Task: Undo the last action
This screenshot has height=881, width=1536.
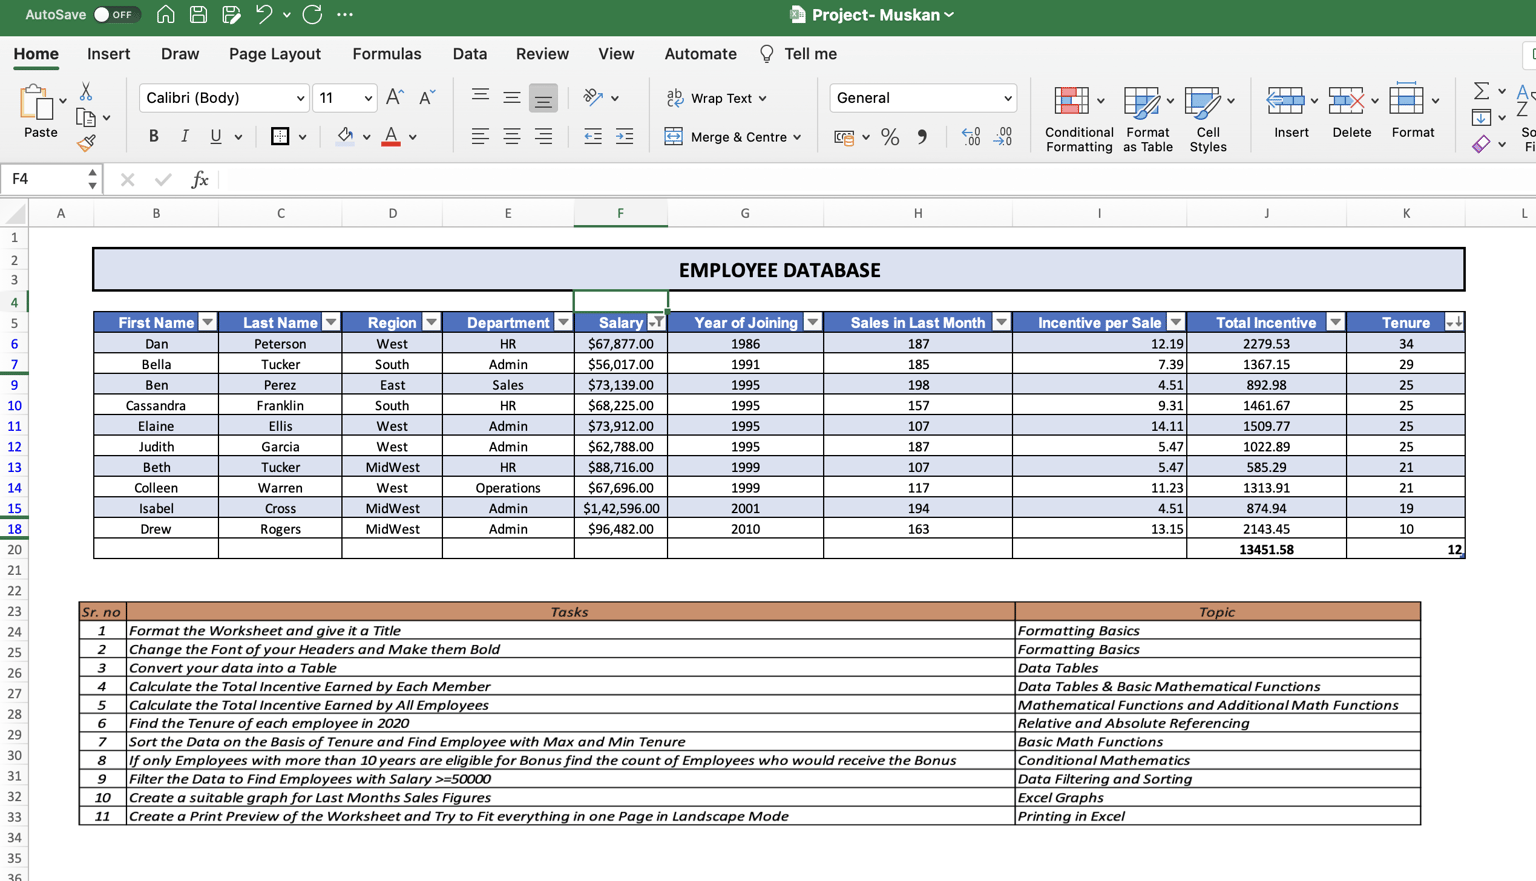Action: [x=264, y=15]
